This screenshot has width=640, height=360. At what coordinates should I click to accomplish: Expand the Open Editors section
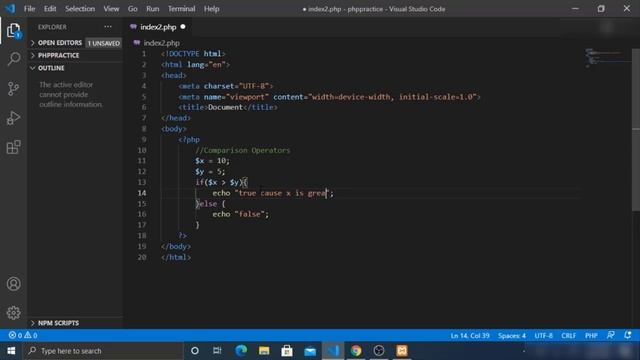click(x=76, y=43)
